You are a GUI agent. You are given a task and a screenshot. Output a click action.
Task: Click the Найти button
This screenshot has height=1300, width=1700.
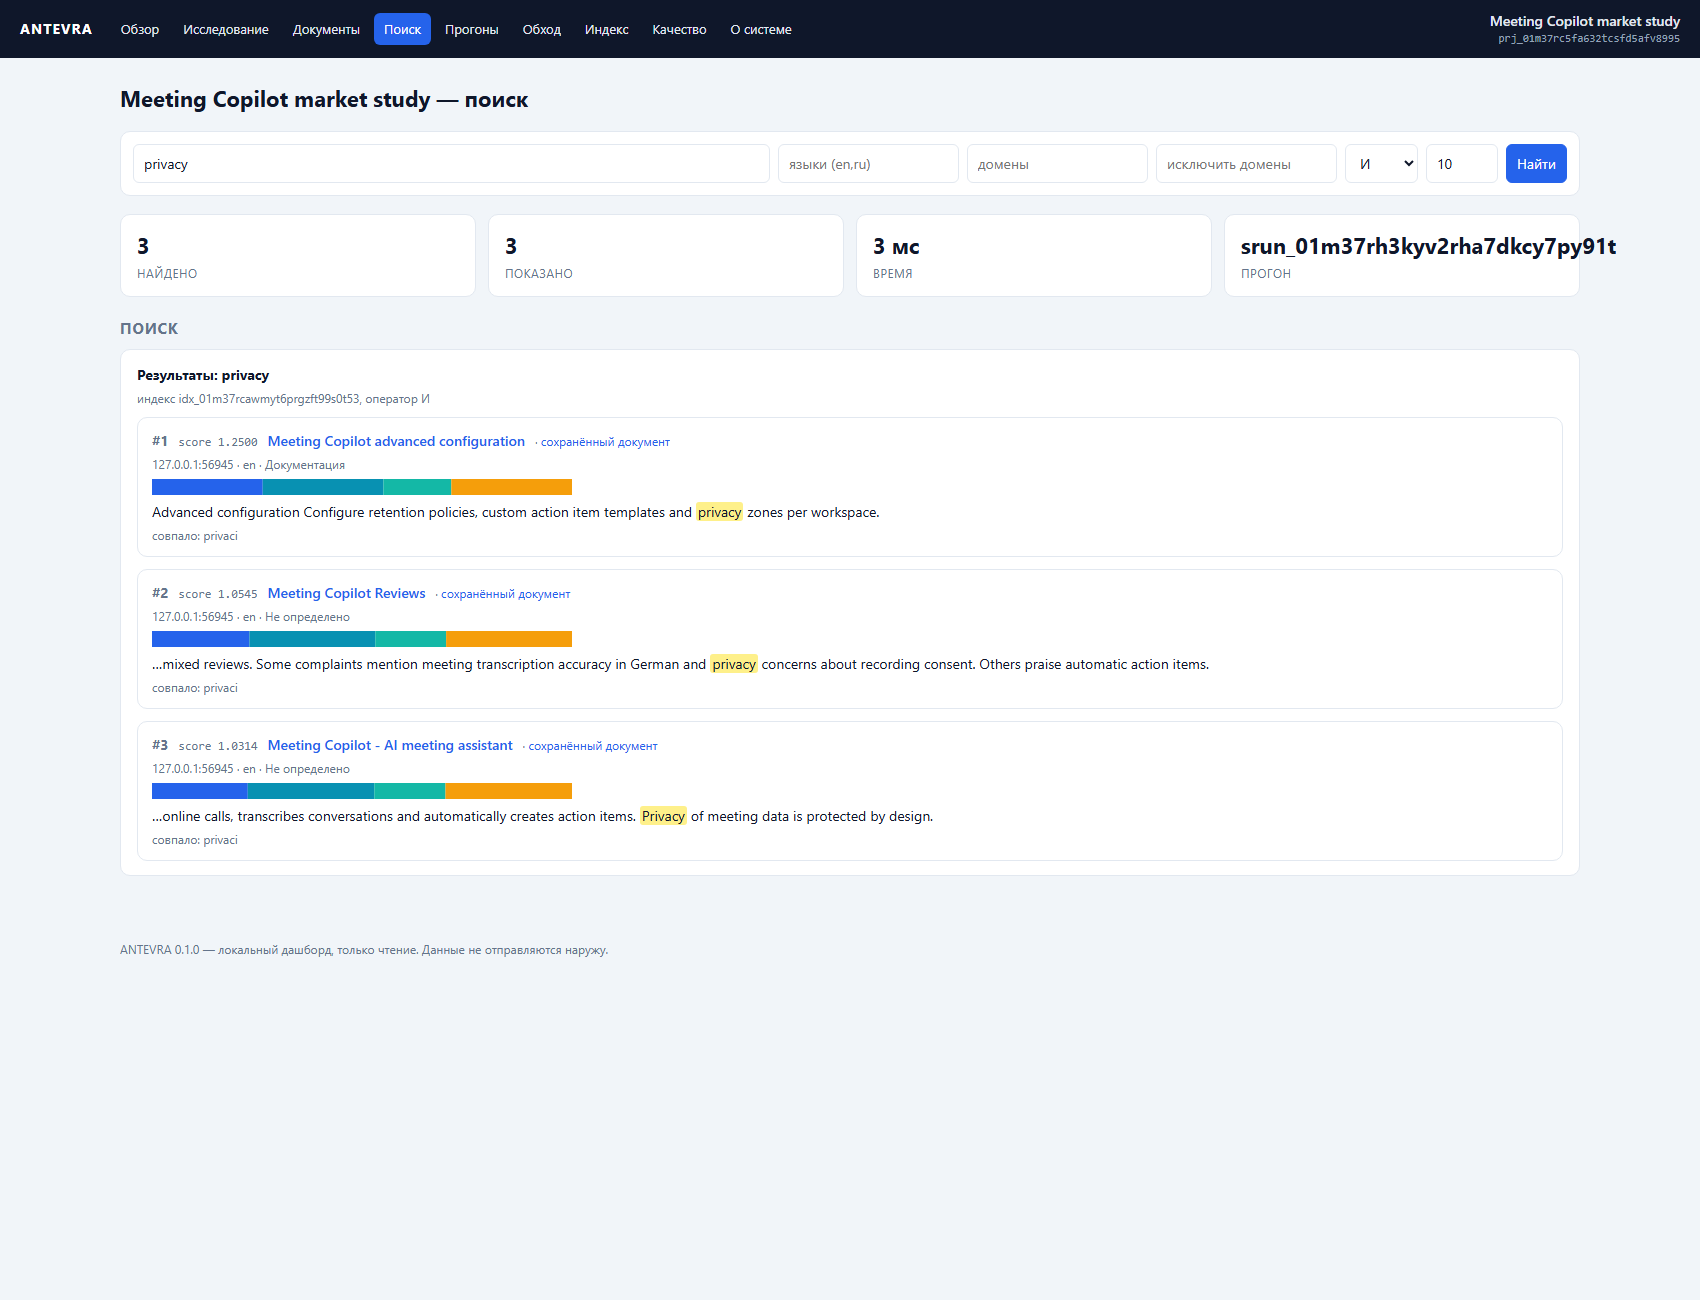tap(1536, 164)
